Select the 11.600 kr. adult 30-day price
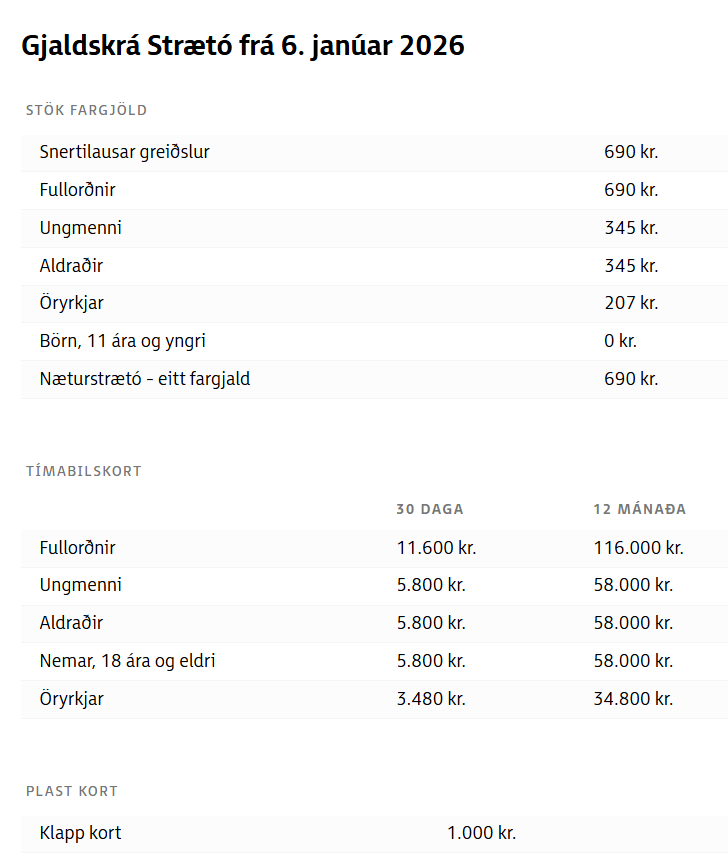728x863 pixels. pos(436,548)
